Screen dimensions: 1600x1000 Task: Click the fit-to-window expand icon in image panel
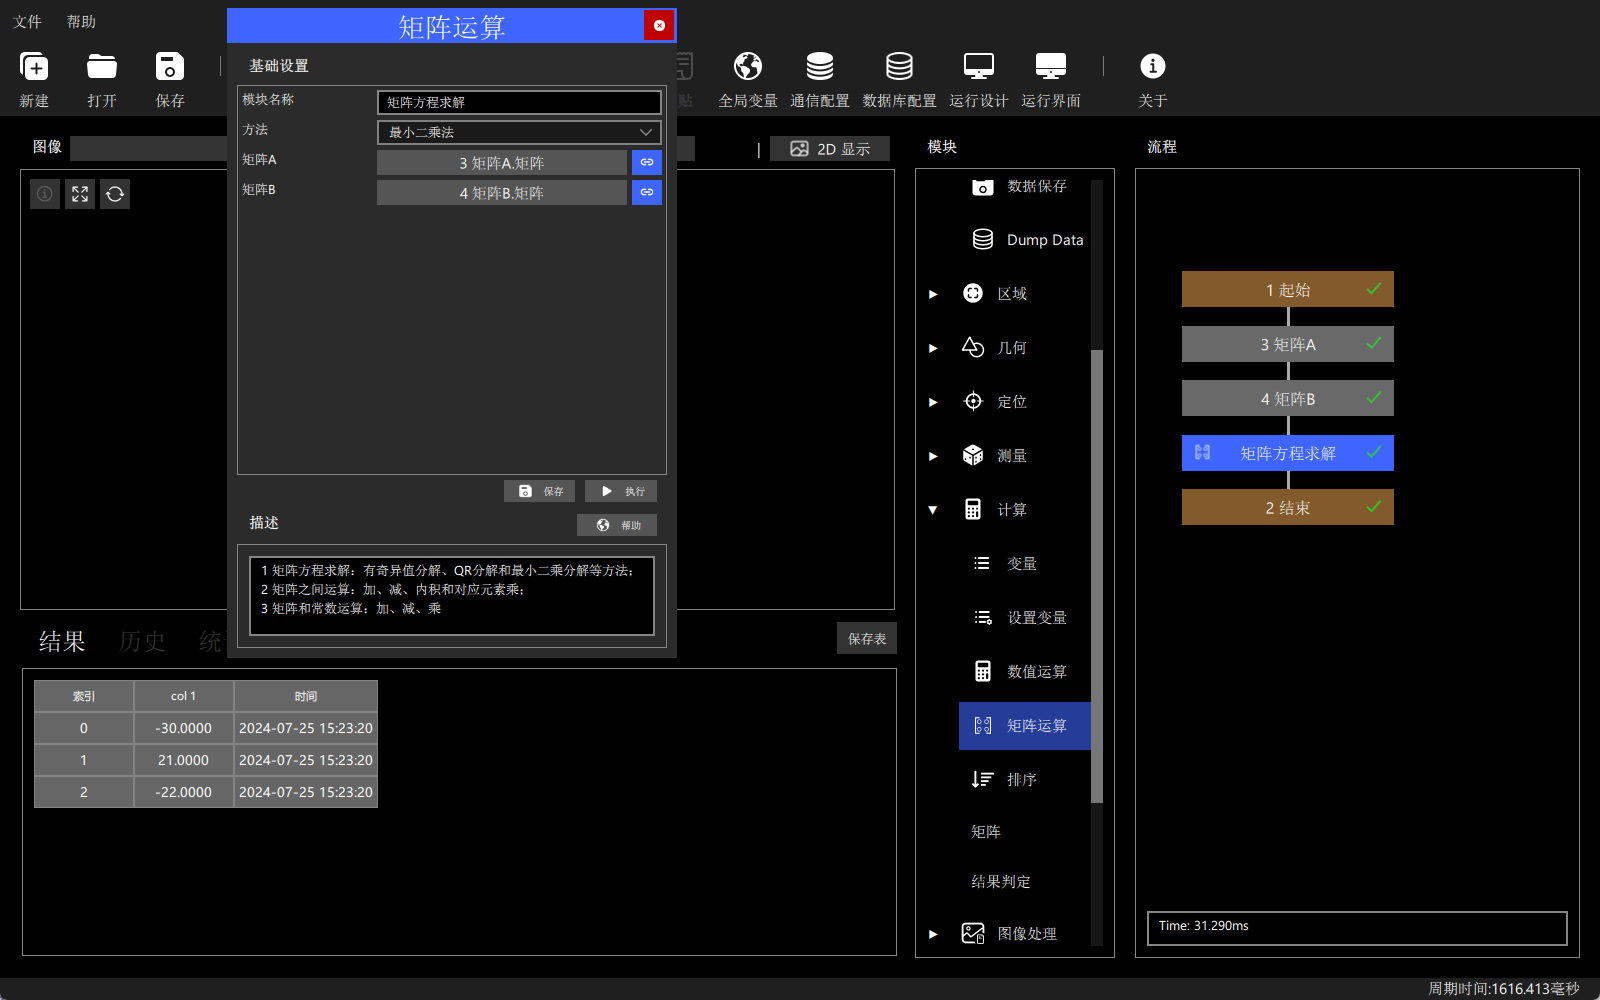point(80,194)
